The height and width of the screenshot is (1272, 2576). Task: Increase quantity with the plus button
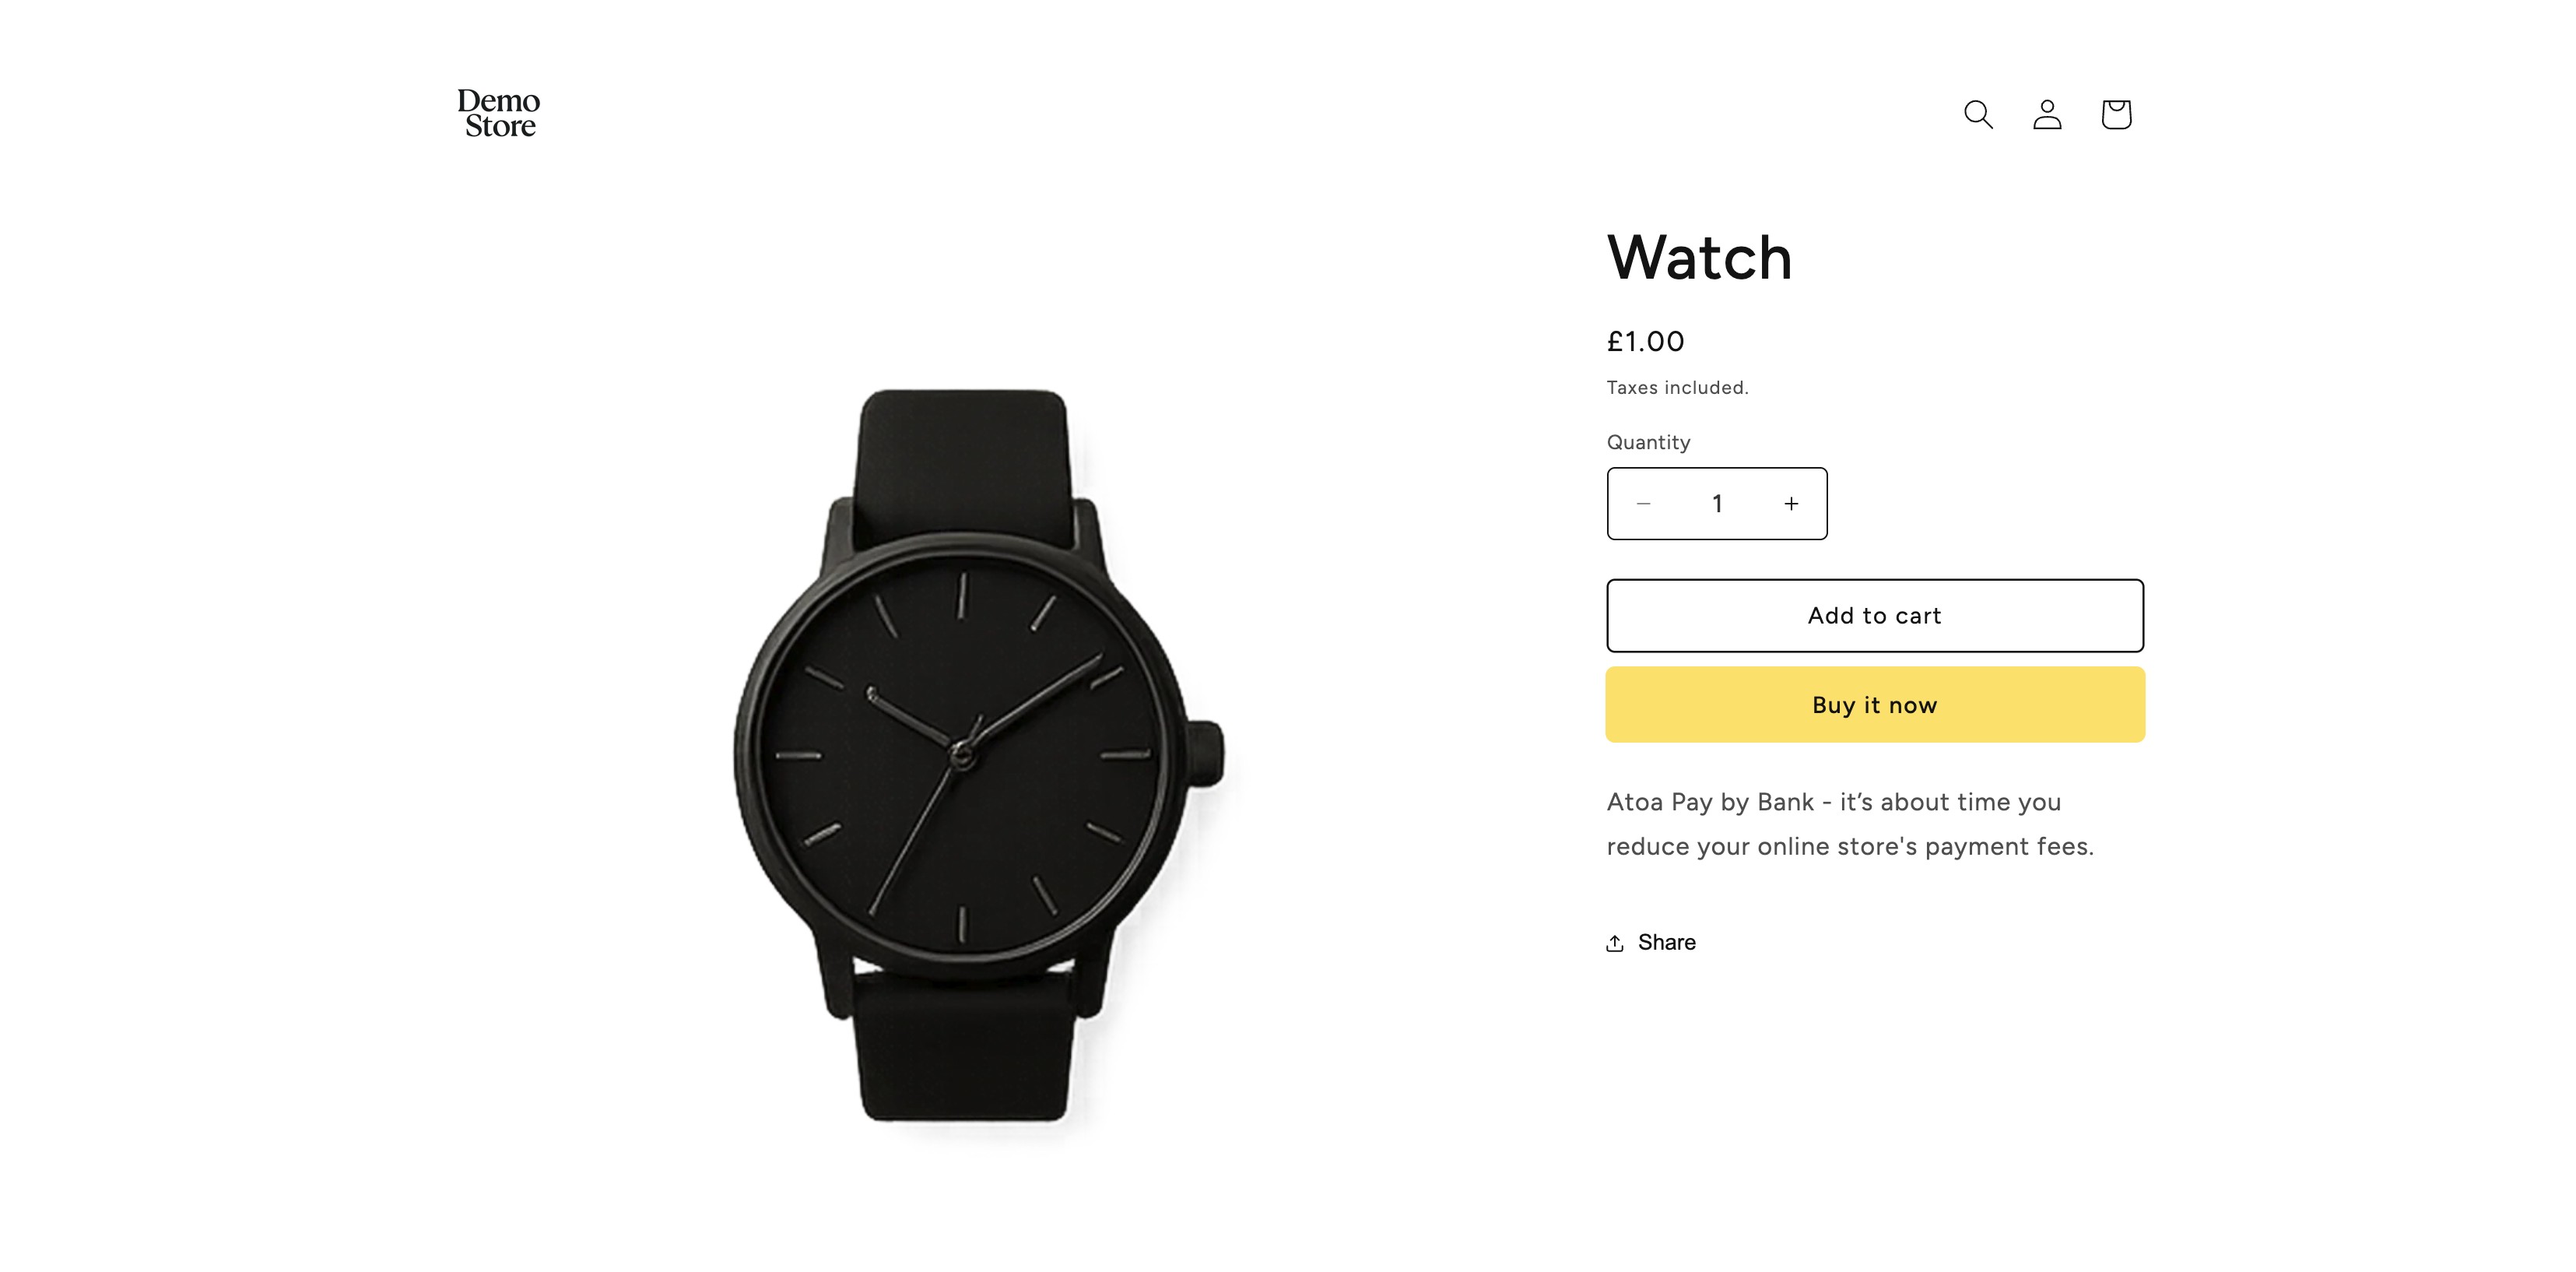tap(1791, 504)
